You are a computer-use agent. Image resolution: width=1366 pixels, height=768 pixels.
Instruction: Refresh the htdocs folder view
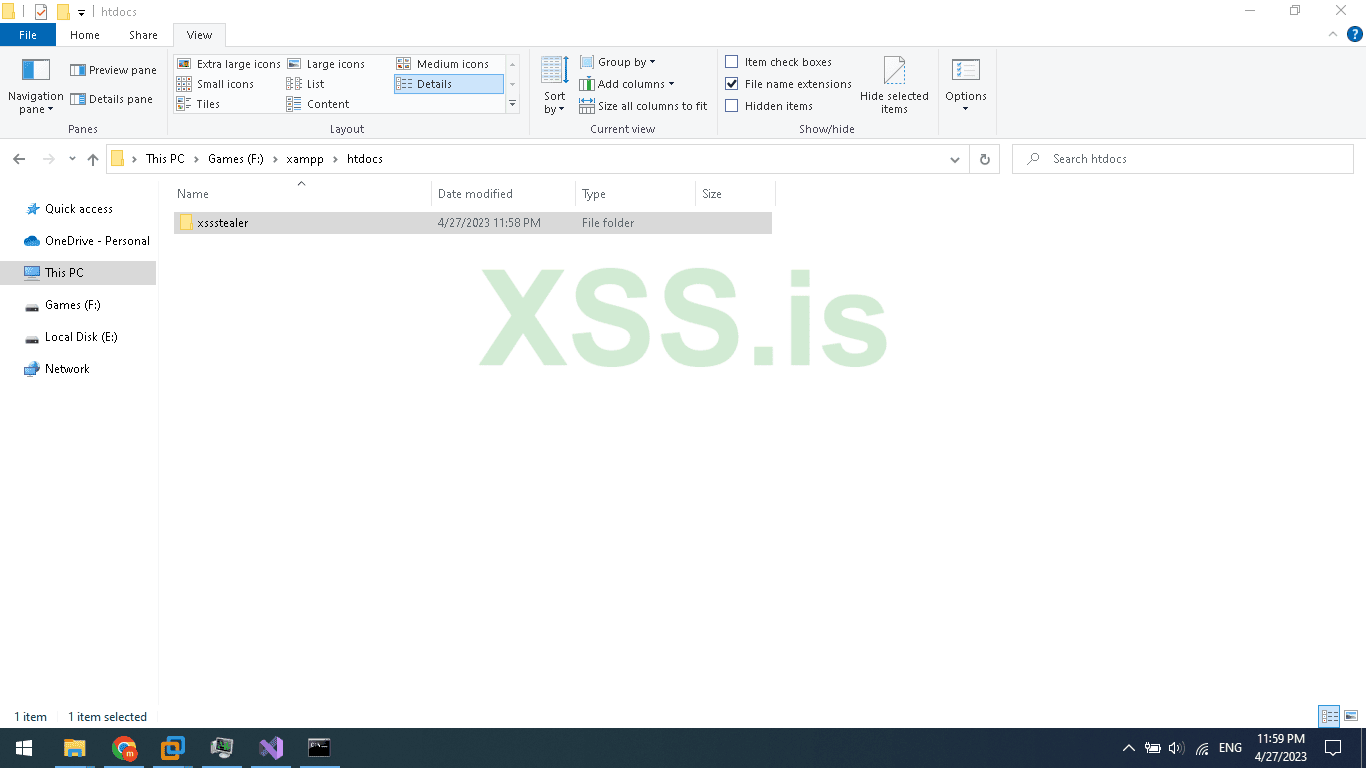coord(985,159)
